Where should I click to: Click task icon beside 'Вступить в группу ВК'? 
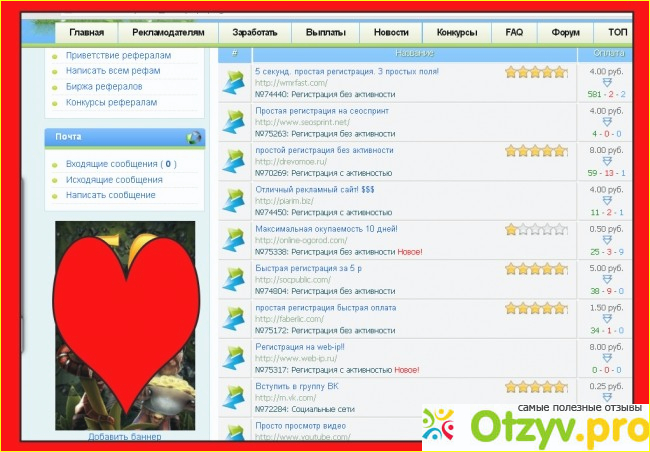pos(234,397)
